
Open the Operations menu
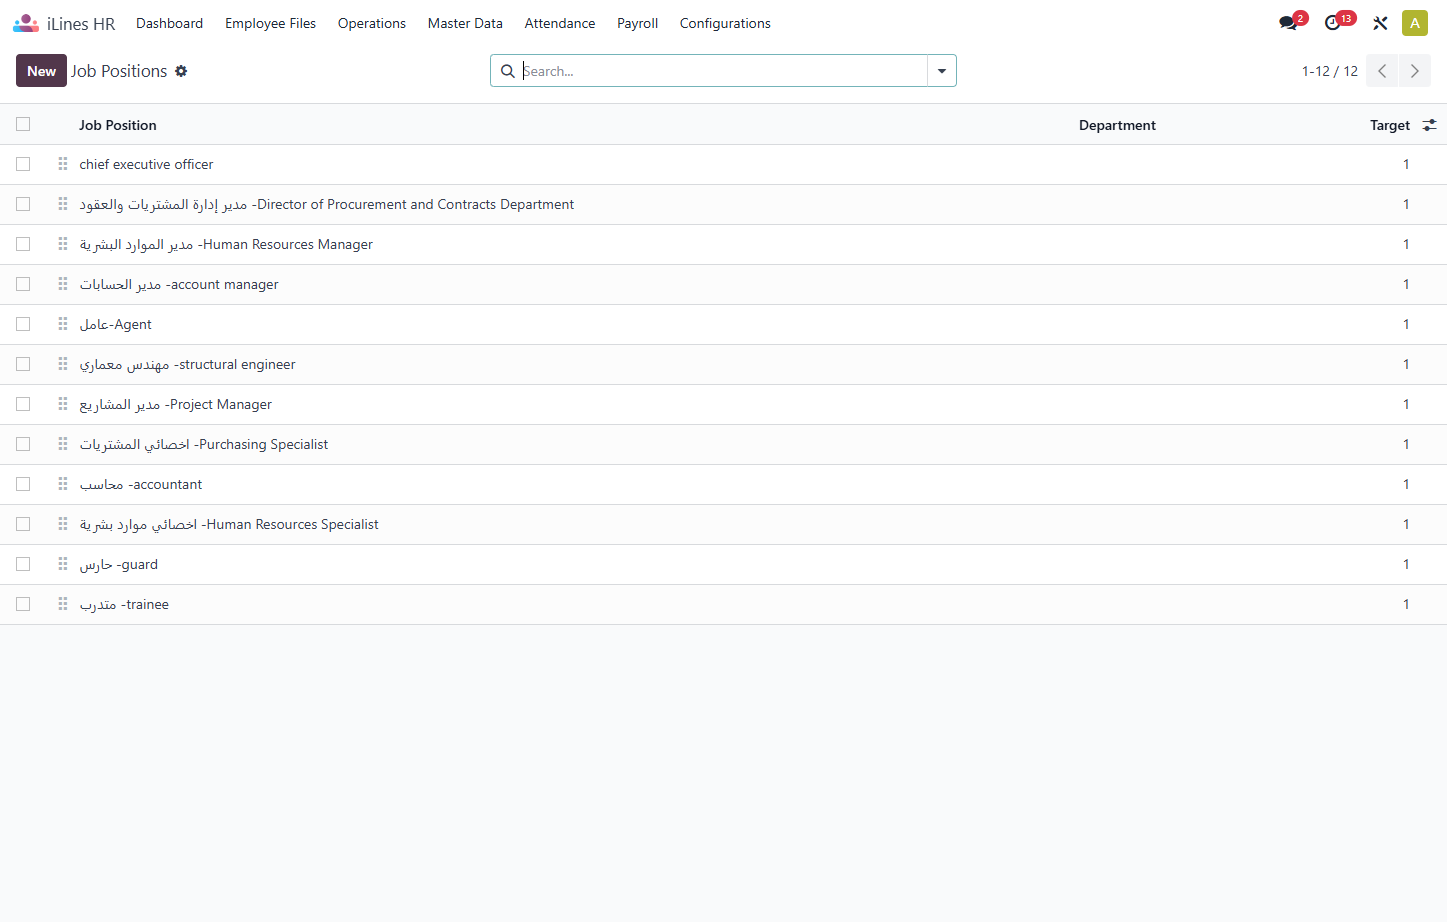[x=372, y=23]
